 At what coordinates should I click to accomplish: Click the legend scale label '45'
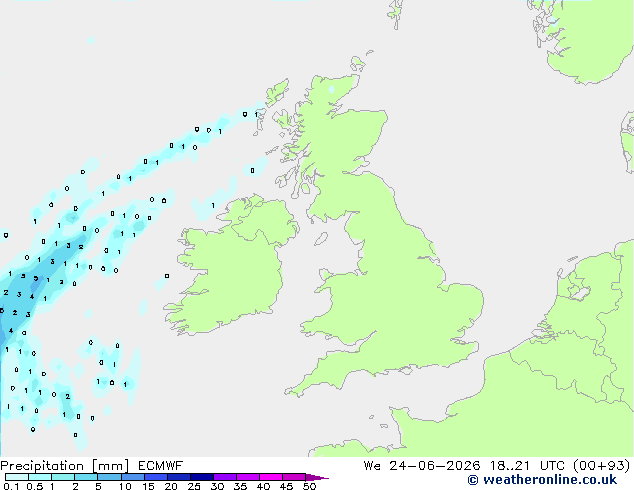pyautogui.click(x=286, y=486)
